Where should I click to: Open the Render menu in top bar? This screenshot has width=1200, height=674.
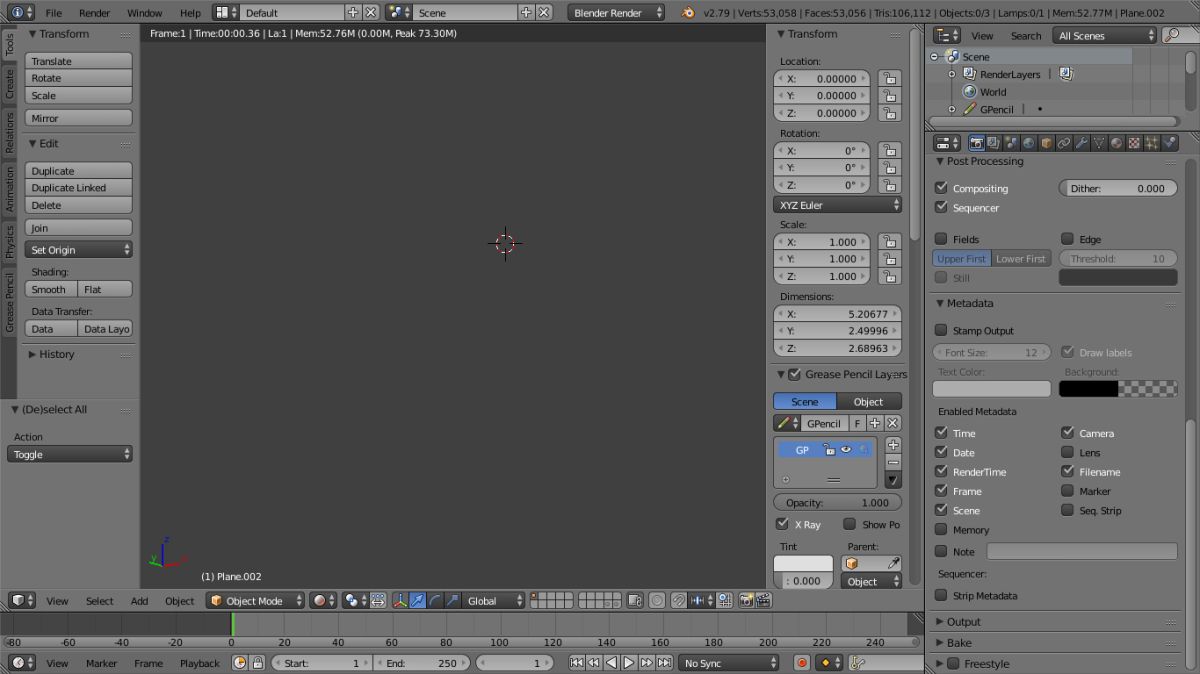95,13
